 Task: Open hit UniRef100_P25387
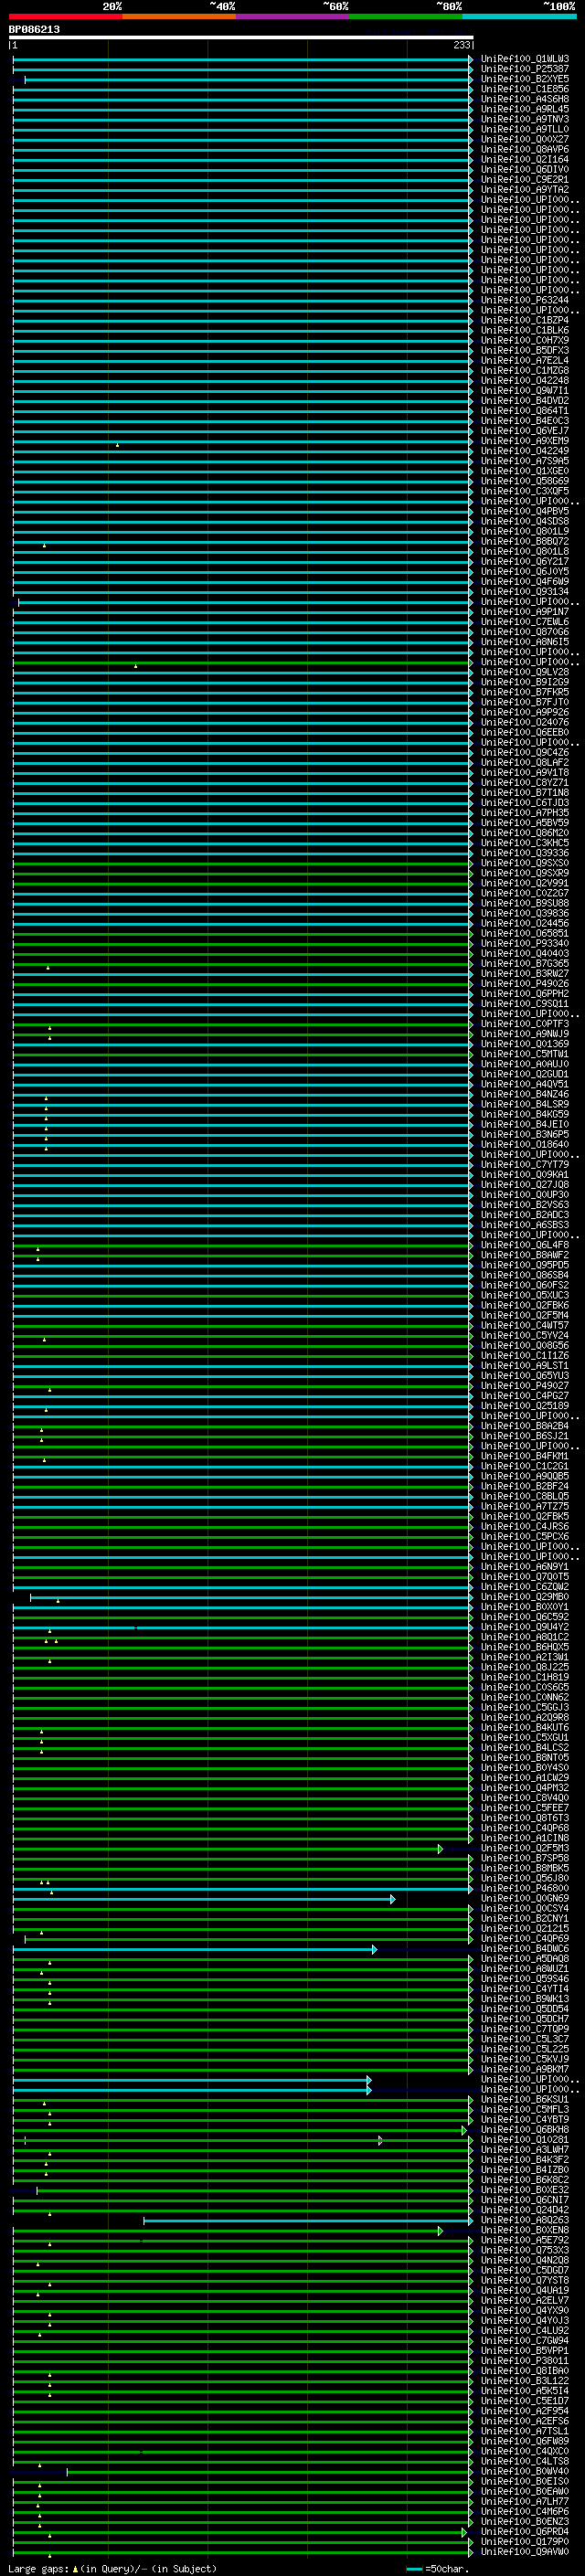pos(524,69)
